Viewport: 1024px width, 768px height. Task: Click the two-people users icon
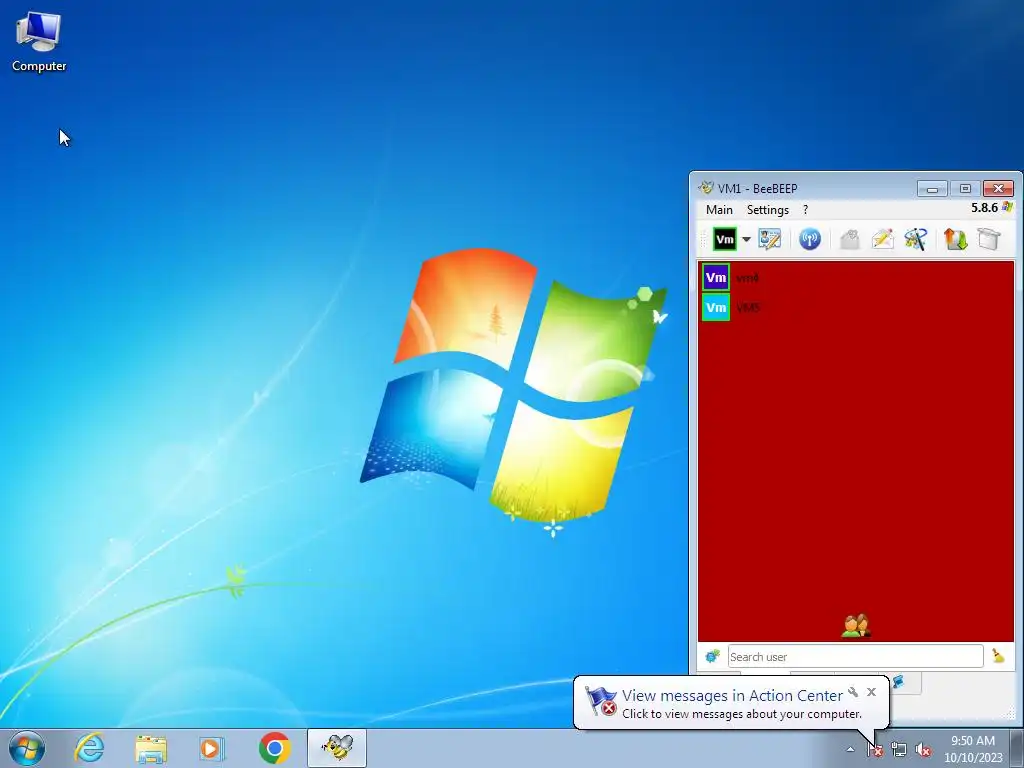856,626
